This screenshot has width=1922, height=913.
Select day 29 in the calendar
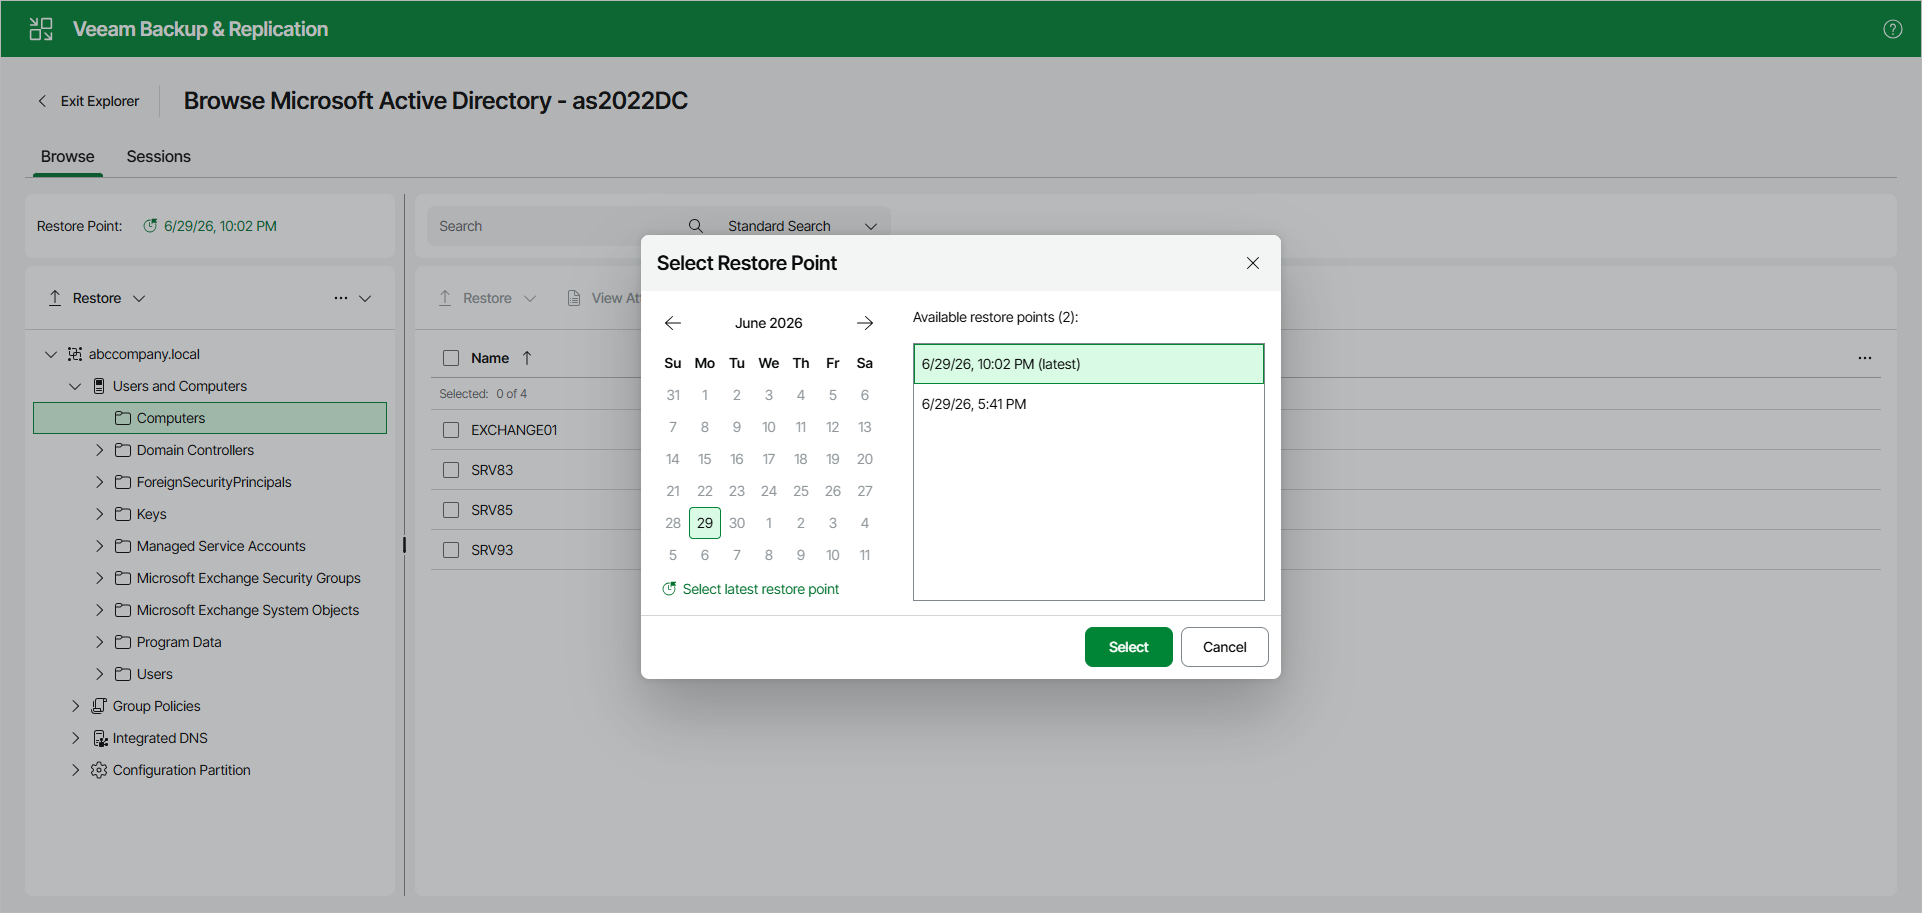(705, 523)
